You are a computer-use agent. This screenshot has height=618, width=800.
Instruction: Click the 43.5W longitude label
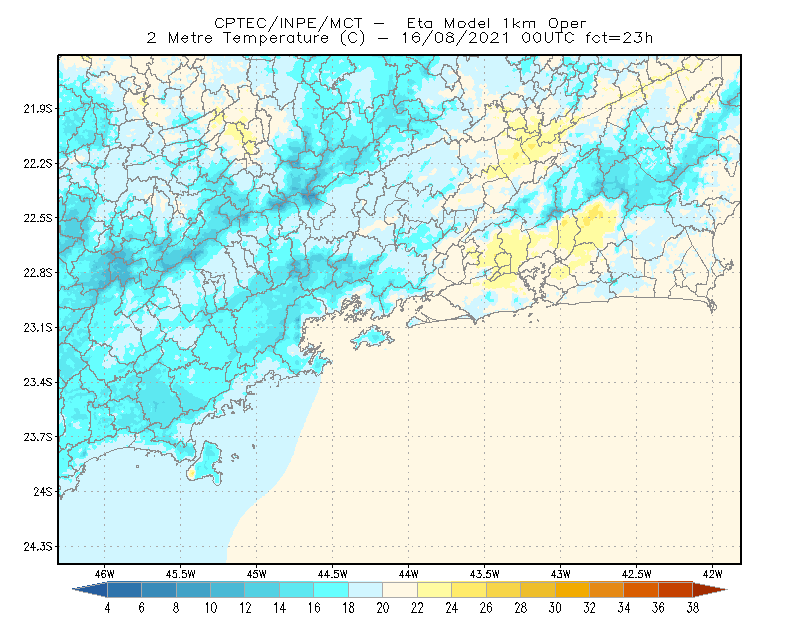coord(485,574)
